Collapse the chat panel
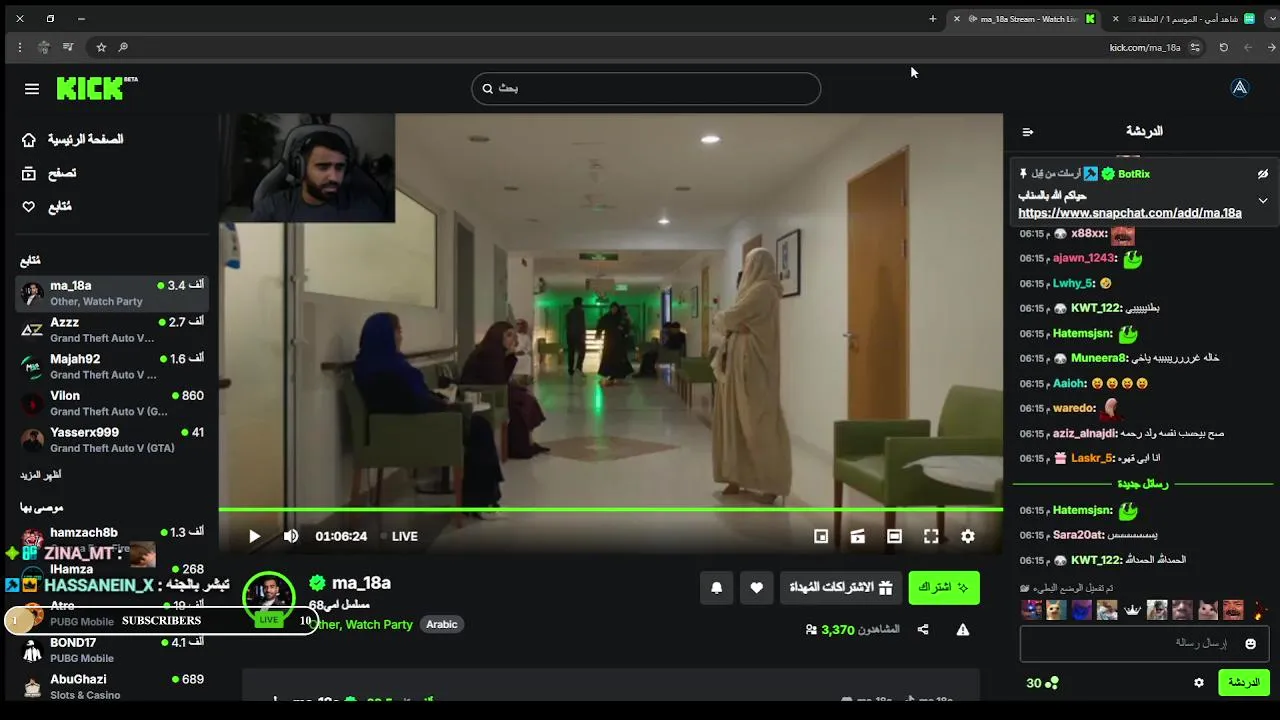Screen dimensions: 1280x720 tap(1028, 132)
